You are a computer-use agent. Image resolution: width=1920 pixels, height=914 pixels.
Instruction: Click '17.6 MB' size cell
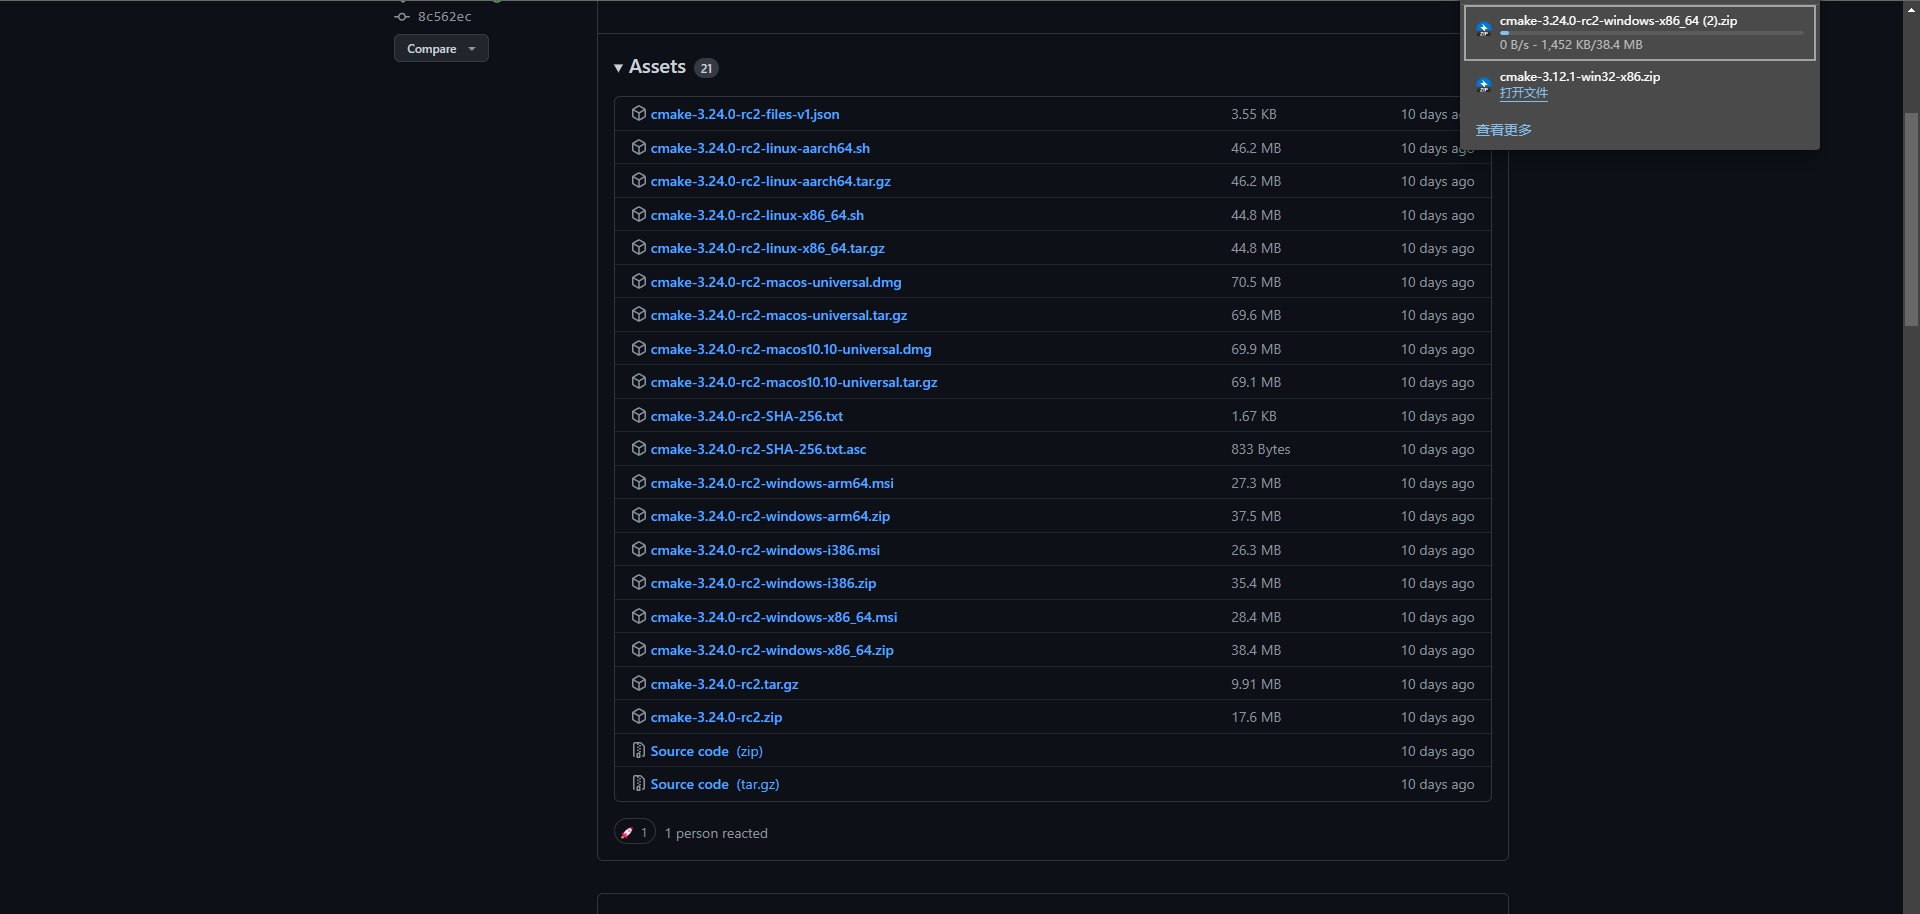[x=1256, y=717]
